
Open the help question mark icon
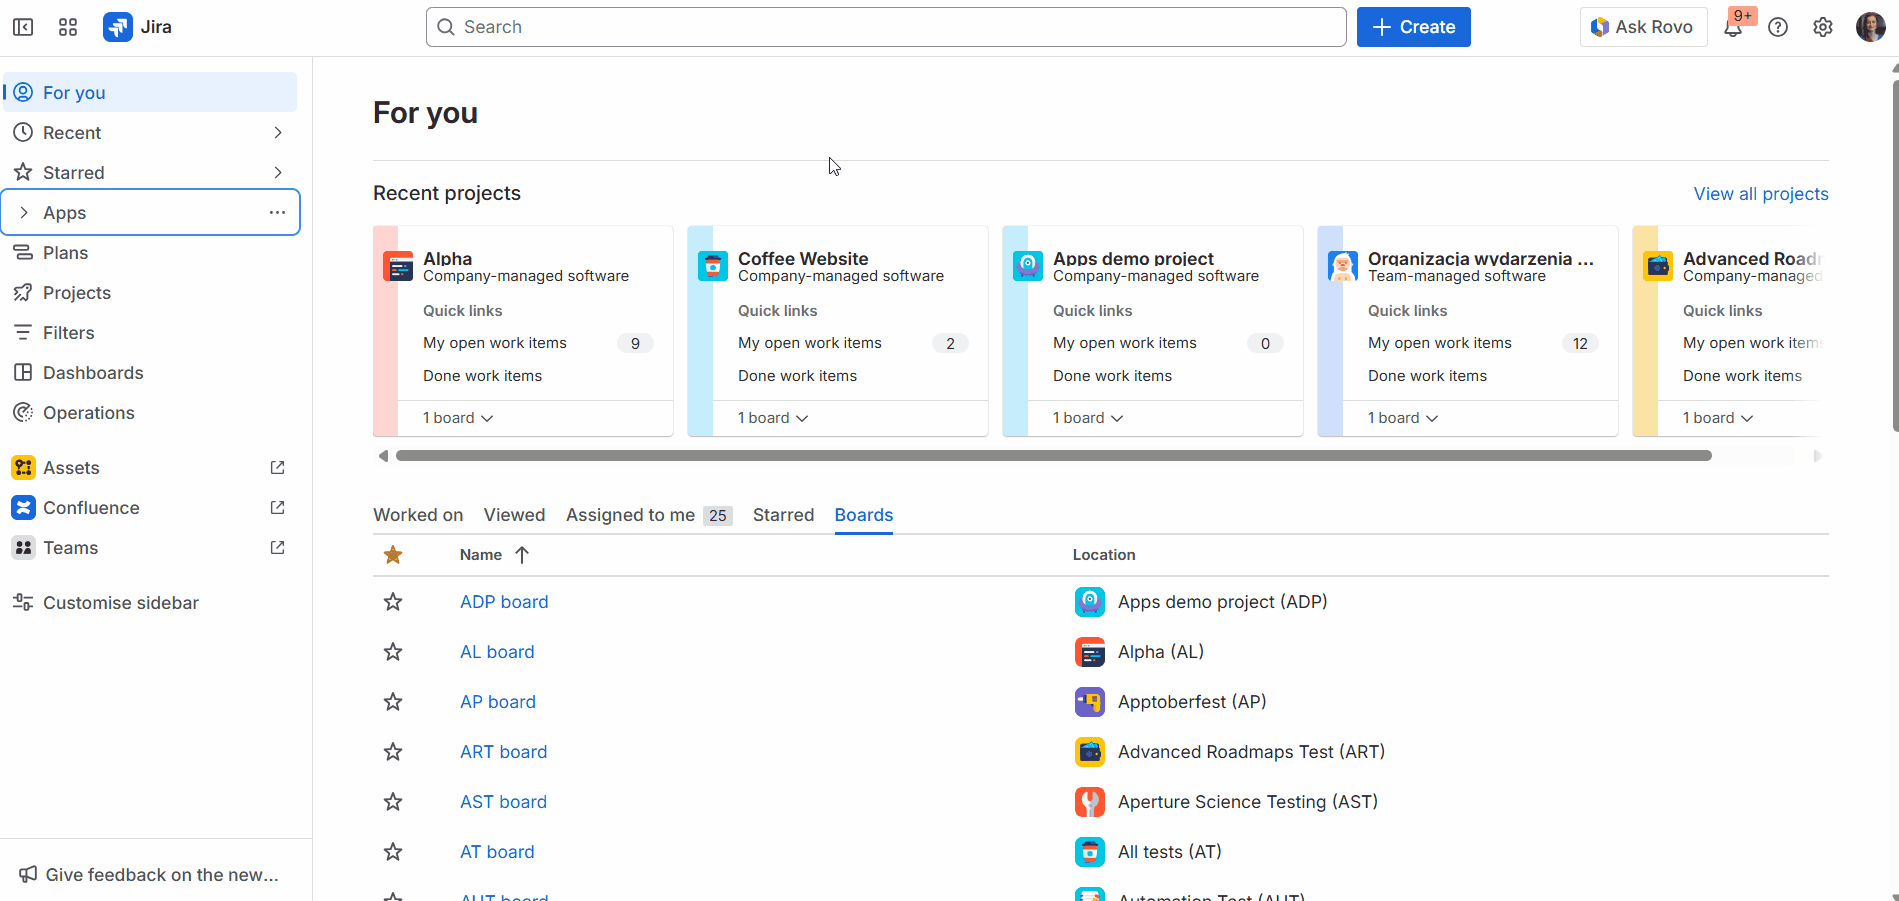click(x=1778, y=27)
